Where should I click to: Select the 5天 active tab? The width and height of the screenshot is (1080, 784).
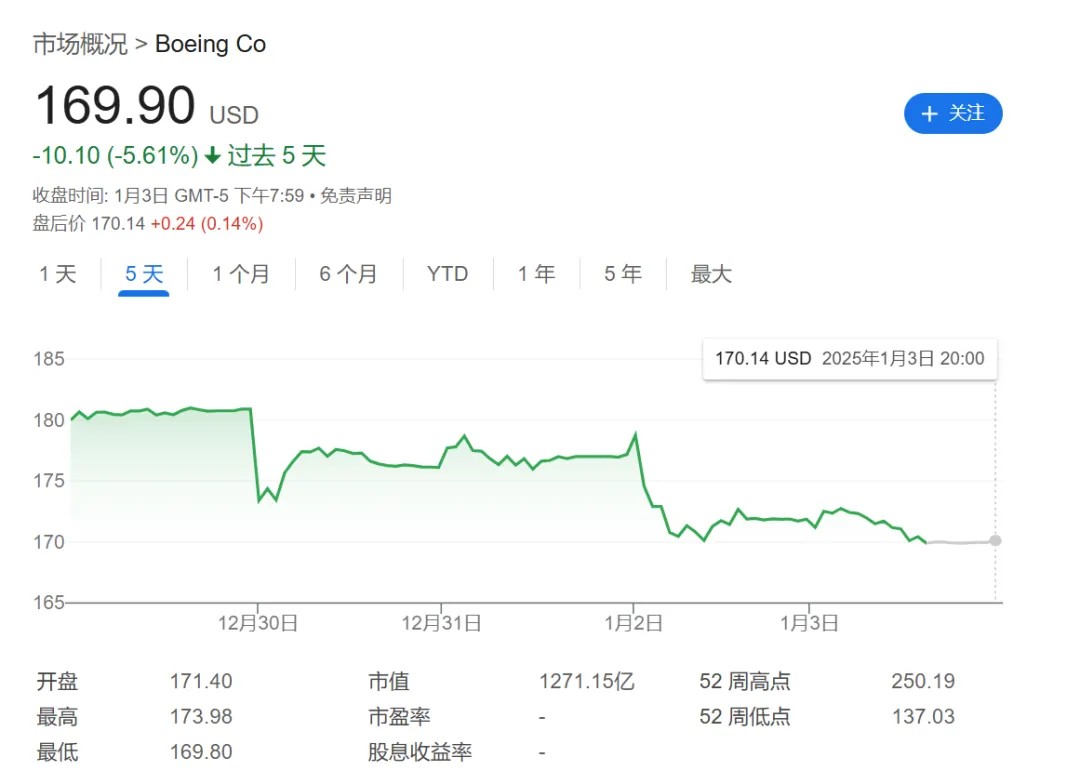point(144,273)
